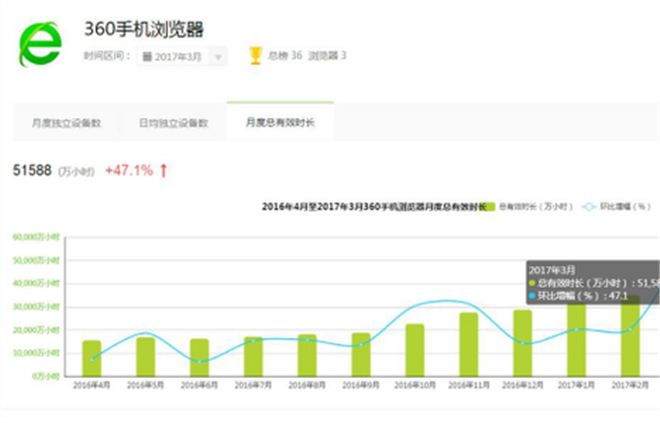The image size is (660, 423).
Task: Click the 2016年10月 bar
Action: pos(415,350)
